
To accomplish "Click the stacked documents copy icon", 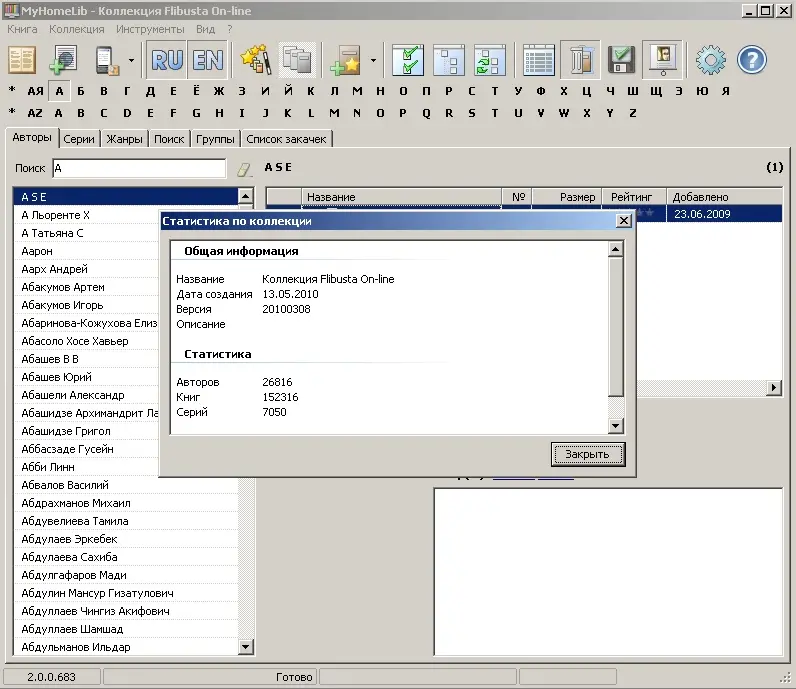I will coord(297,60).
